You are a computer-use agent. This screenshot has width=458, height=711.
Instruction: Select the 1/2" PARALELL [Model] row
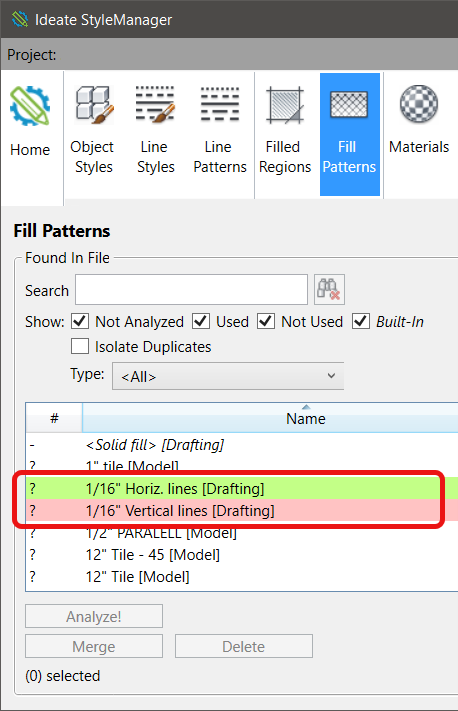242,533
